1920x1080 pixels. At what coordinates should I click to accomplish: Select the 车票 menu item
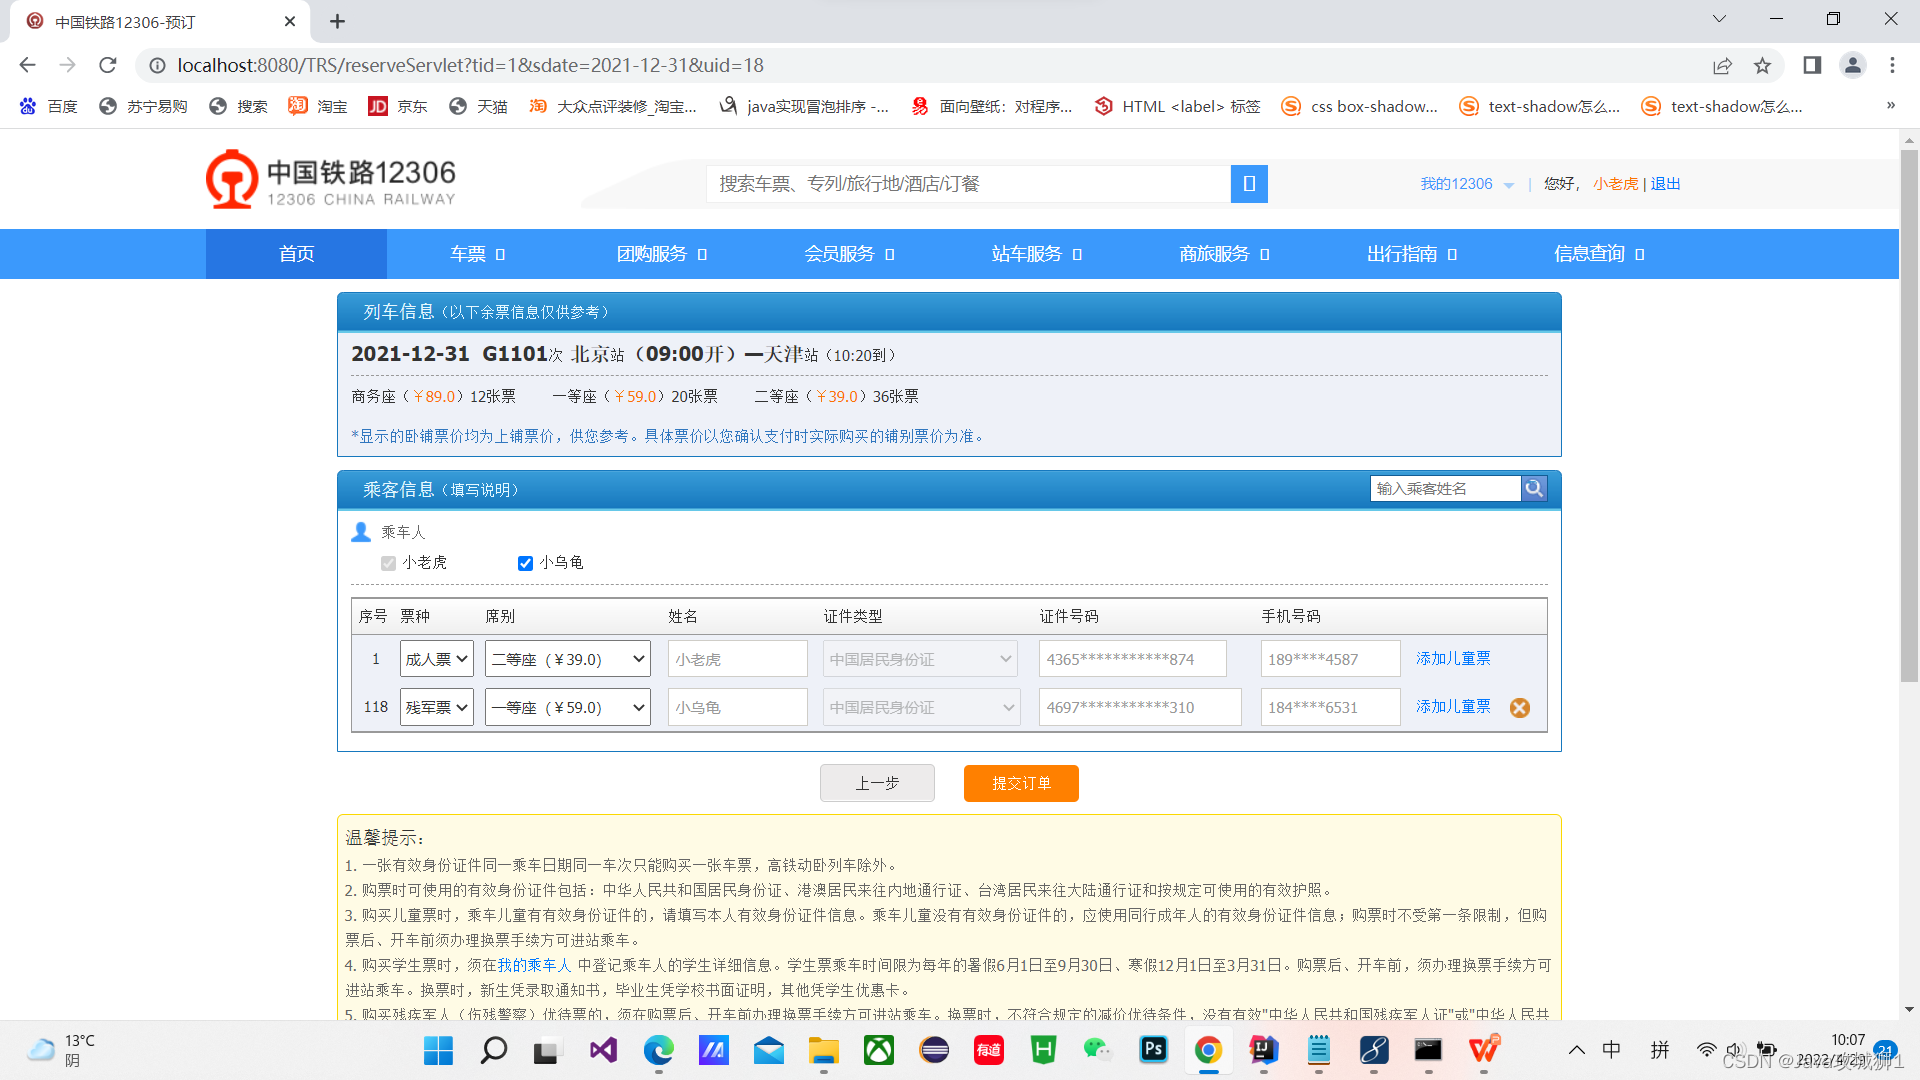(470, 254)
